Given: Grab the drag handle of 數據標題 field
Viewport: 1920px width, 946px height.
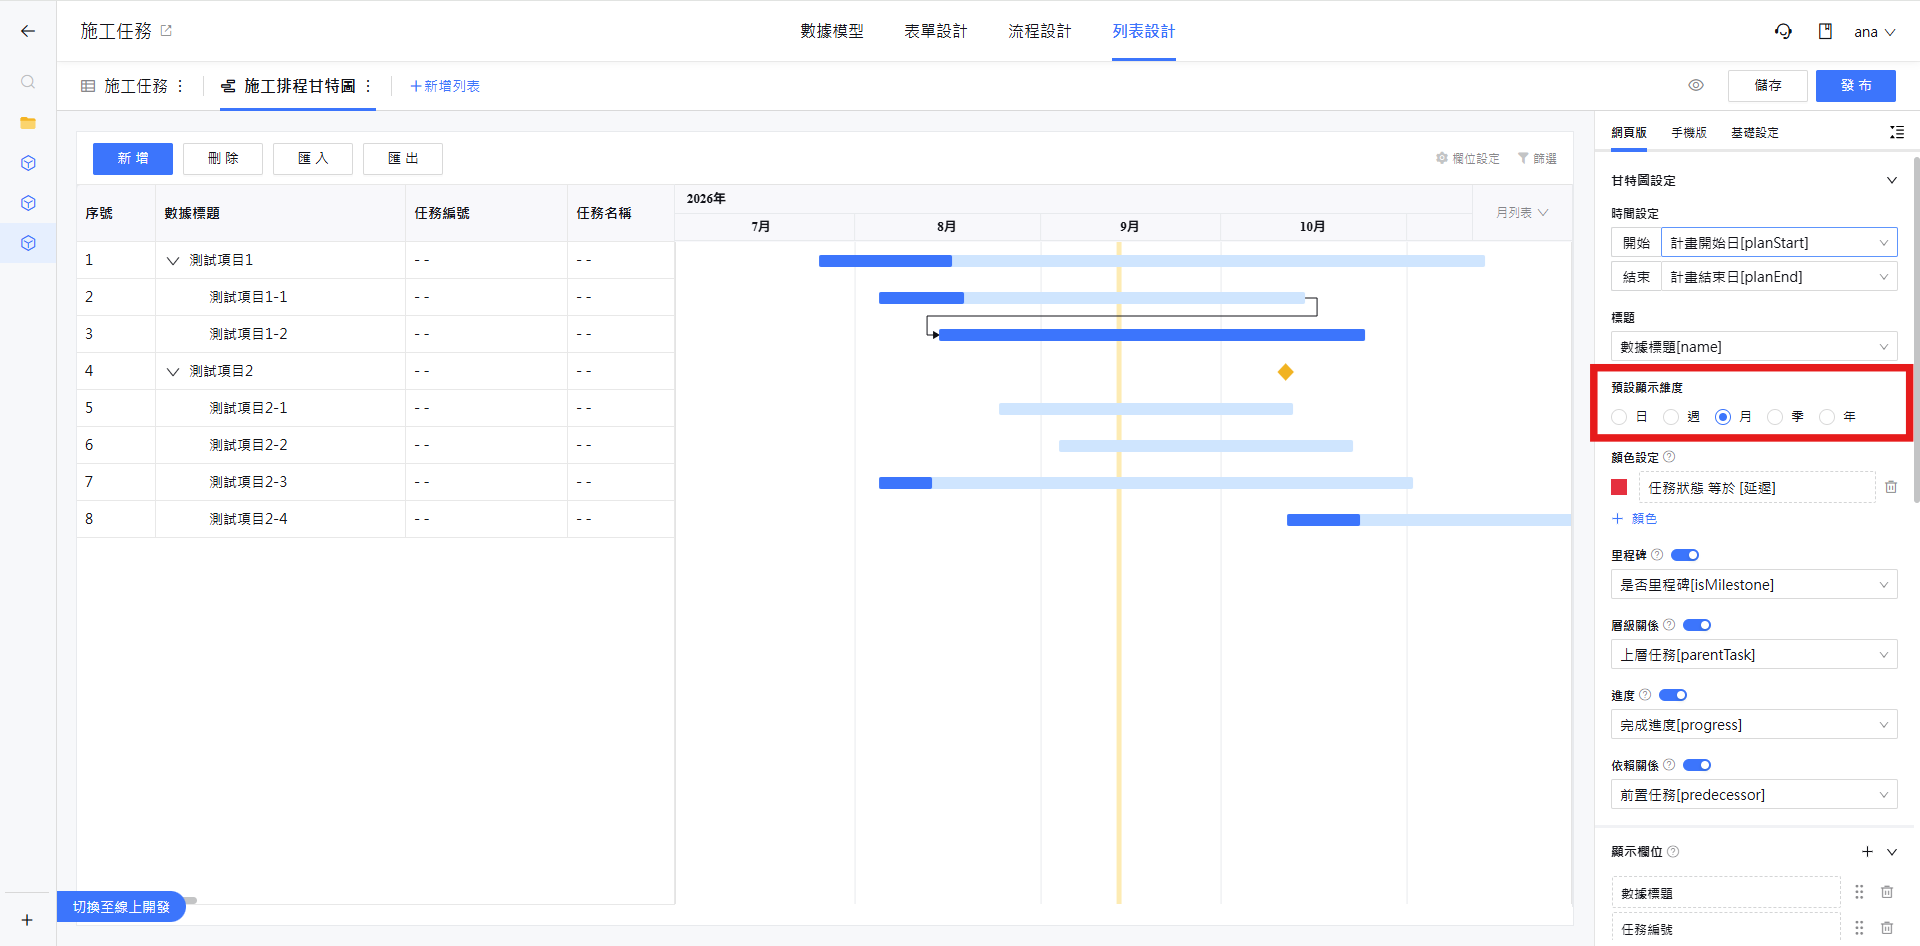Looking at the screenshot, I should (1859, 892).
